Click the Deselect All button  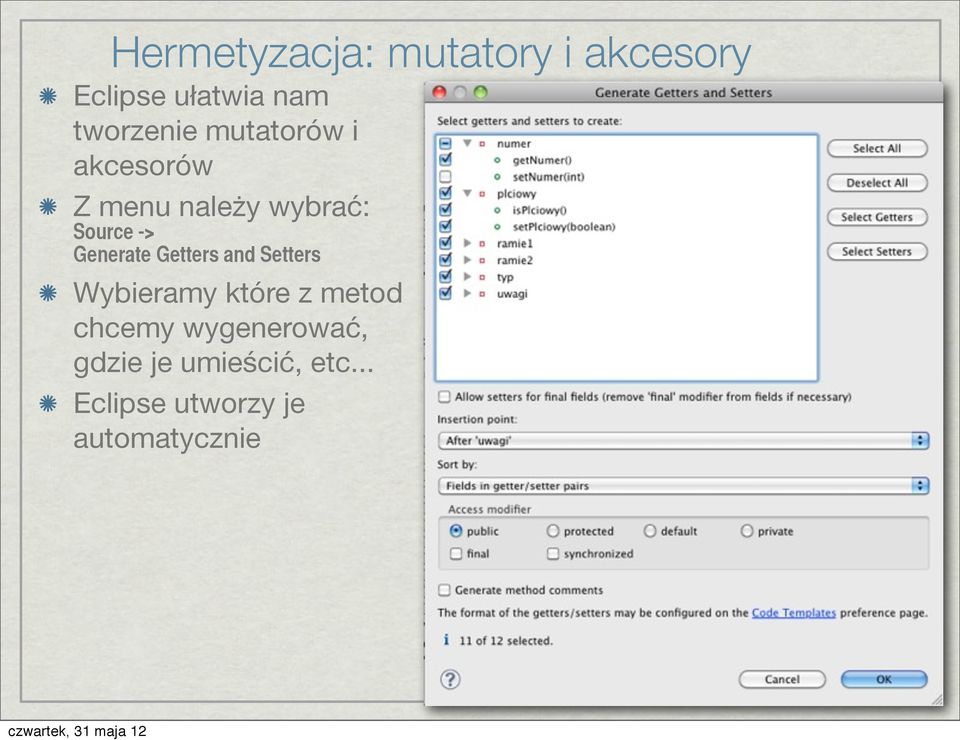[x=877, y=182]
